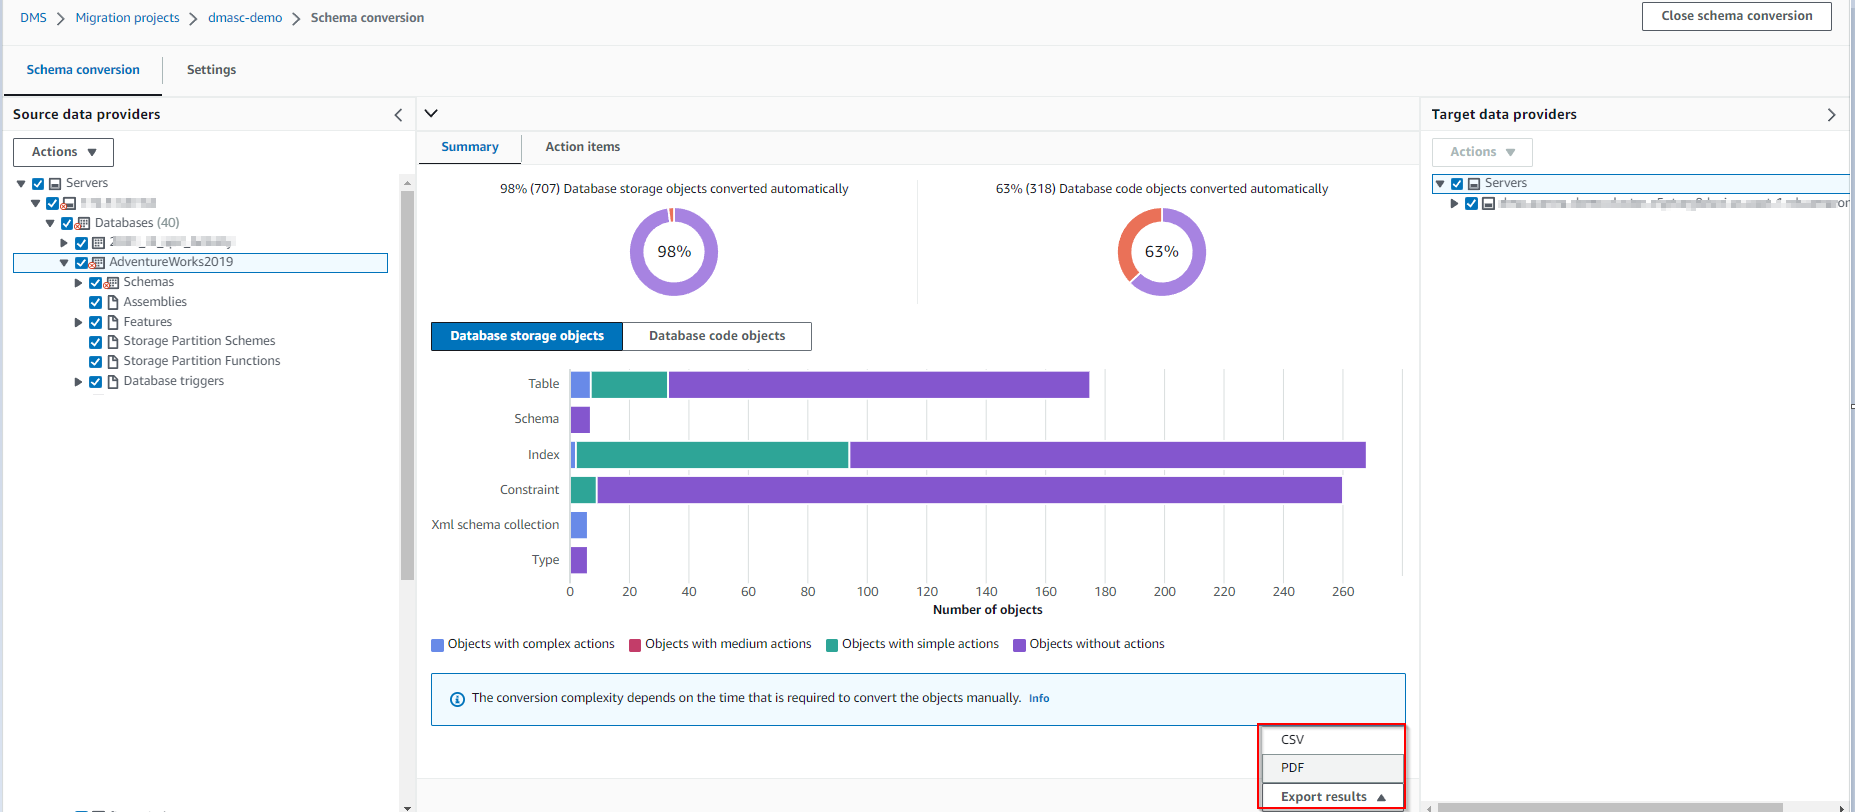Open the source Actions dropdown
The height and width of the screenshot is (812, 1855).
tap(63, 152)
